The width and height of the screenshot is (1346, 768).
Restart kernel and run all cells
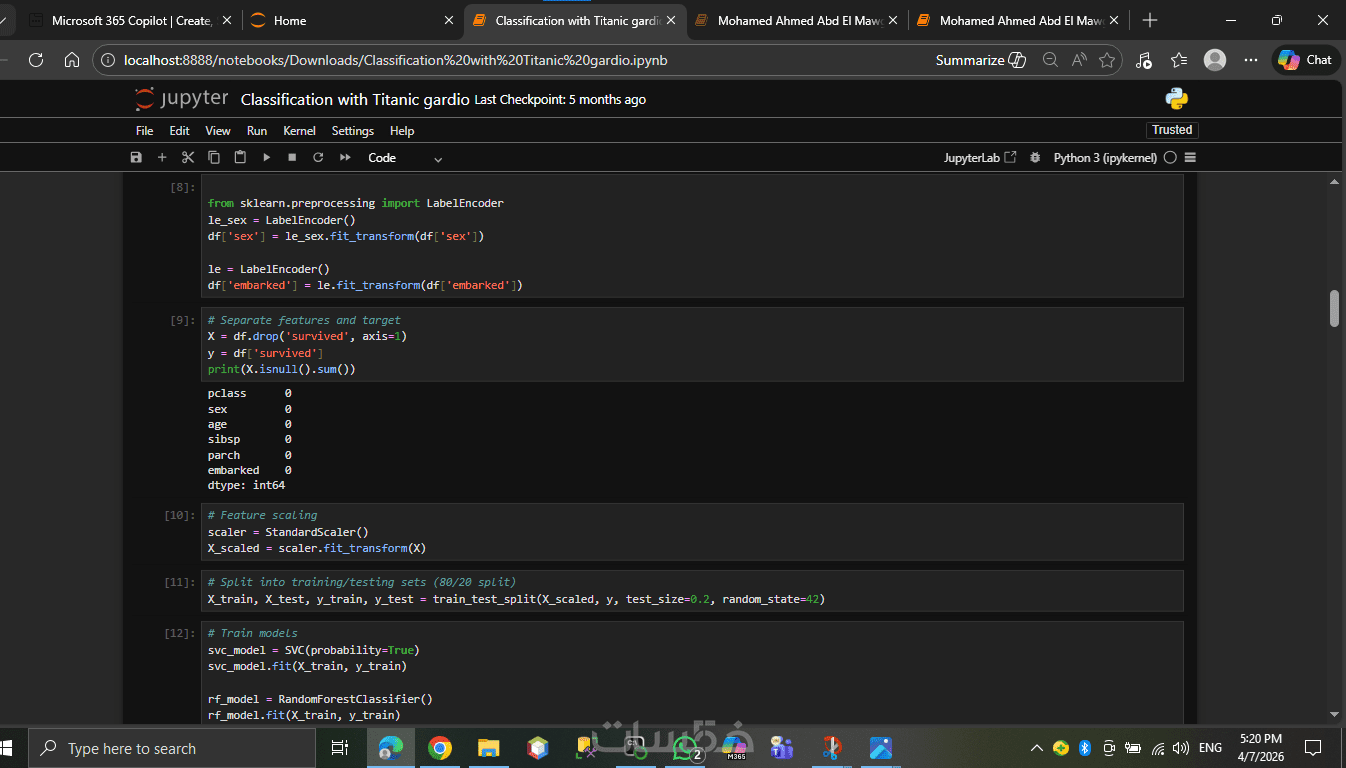point(345,158)
